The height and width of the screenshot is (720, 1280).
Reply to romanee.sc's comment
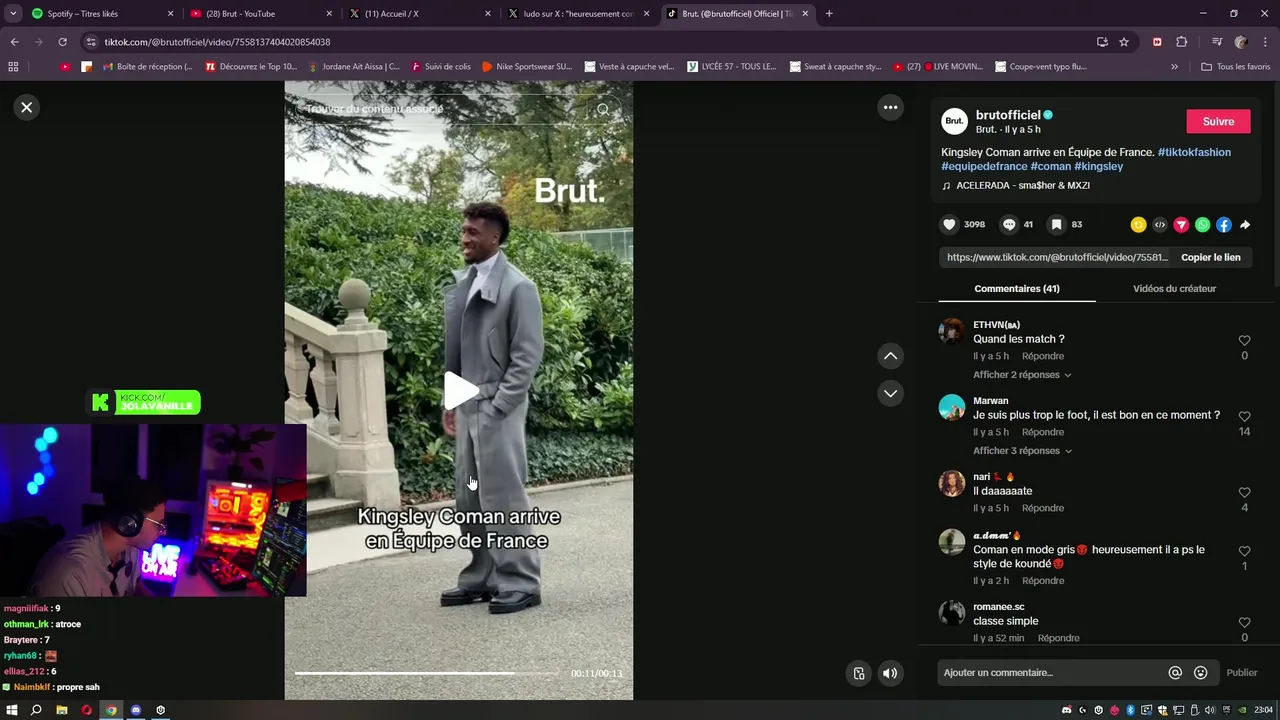(1058, 638)
